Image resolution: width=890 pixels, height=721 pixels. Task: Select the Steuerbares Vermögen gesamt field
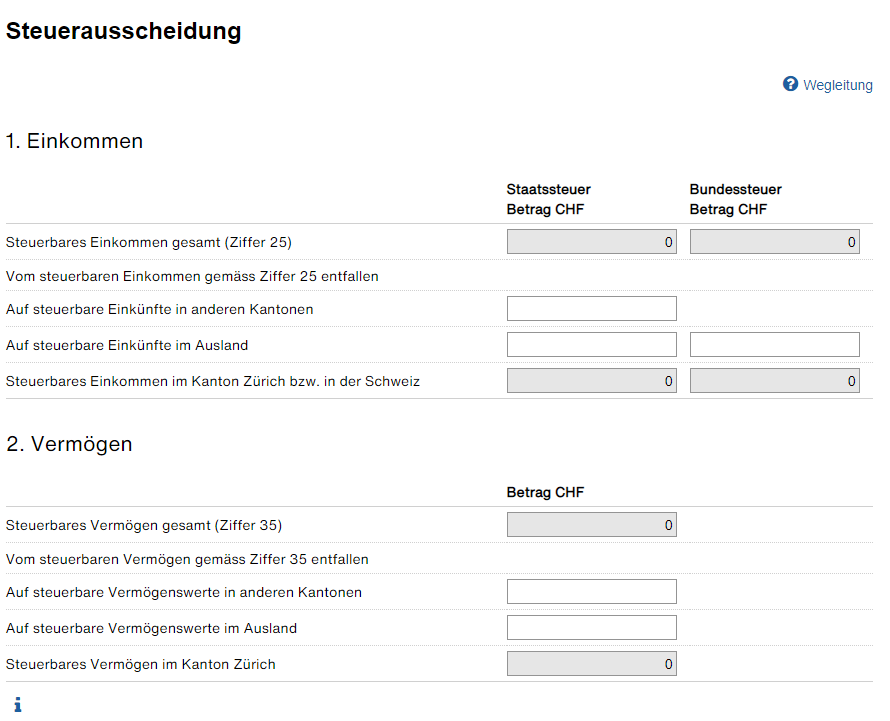tap(591, 525)
